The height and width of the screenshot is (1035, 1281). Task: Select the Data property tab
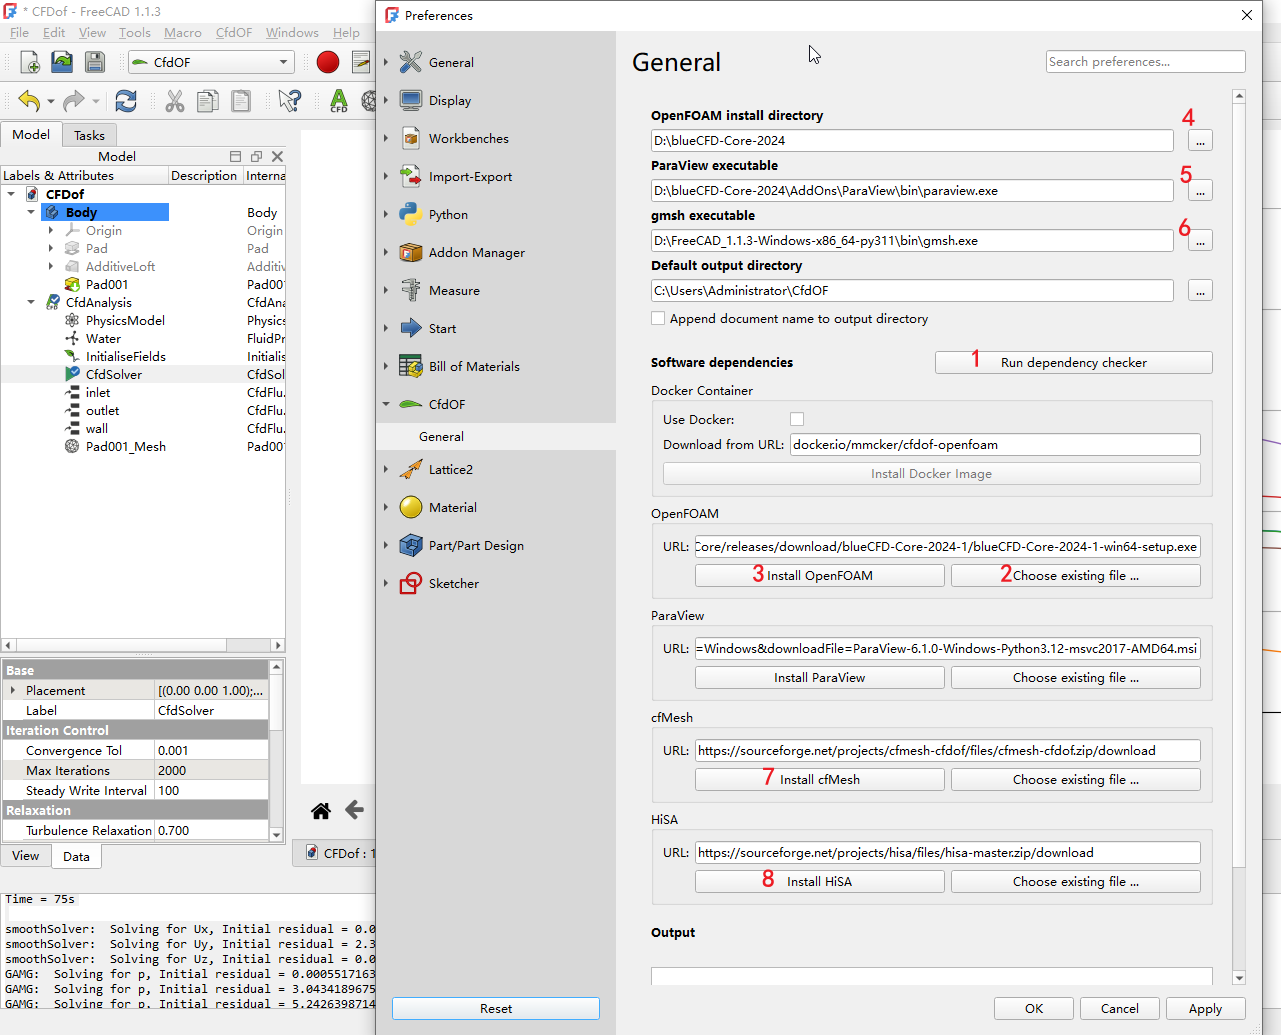tap(76, 856)
